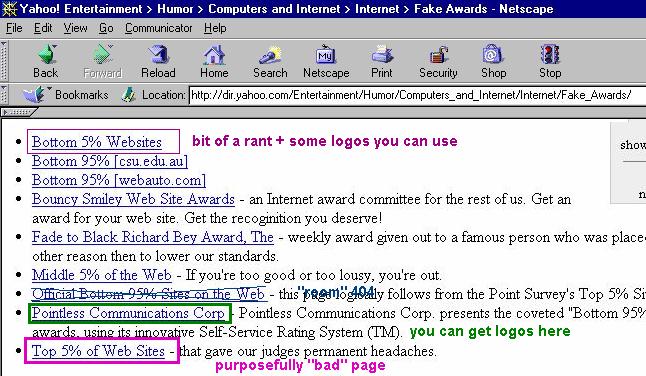Reload the current page
Image resolution: width=646 pixels, height=376 pixels.
click(x=158, y=62)
